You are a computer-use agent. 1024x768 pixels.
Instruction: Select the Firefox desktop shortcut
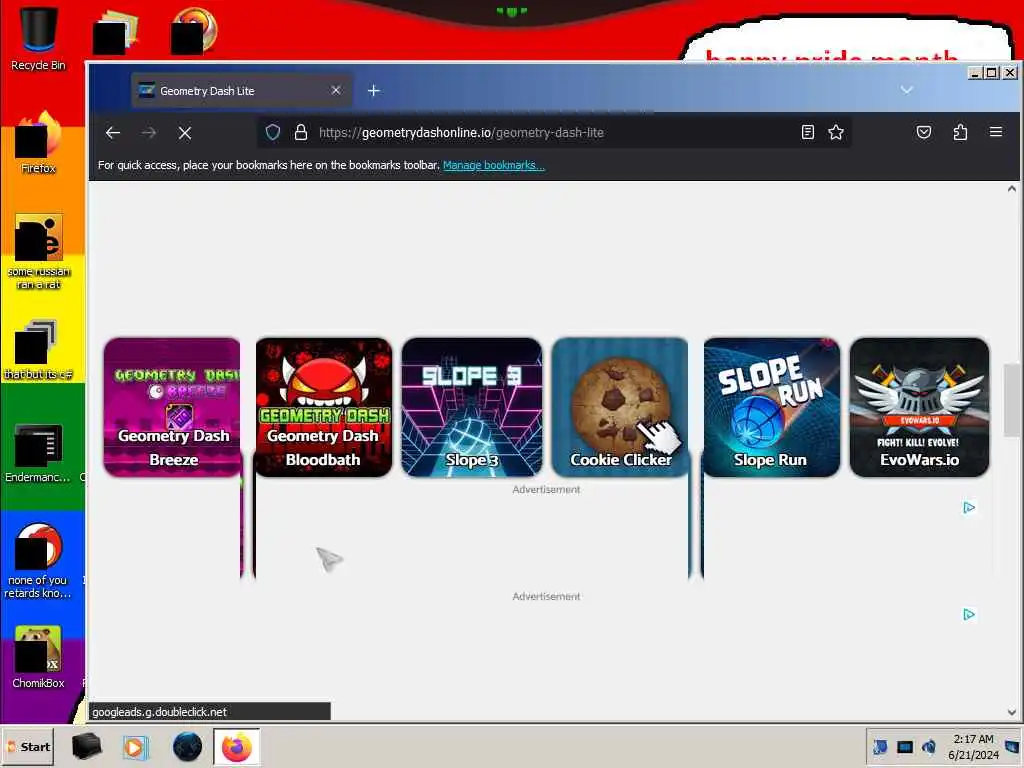pyautogui.click(x=38, y=143)
